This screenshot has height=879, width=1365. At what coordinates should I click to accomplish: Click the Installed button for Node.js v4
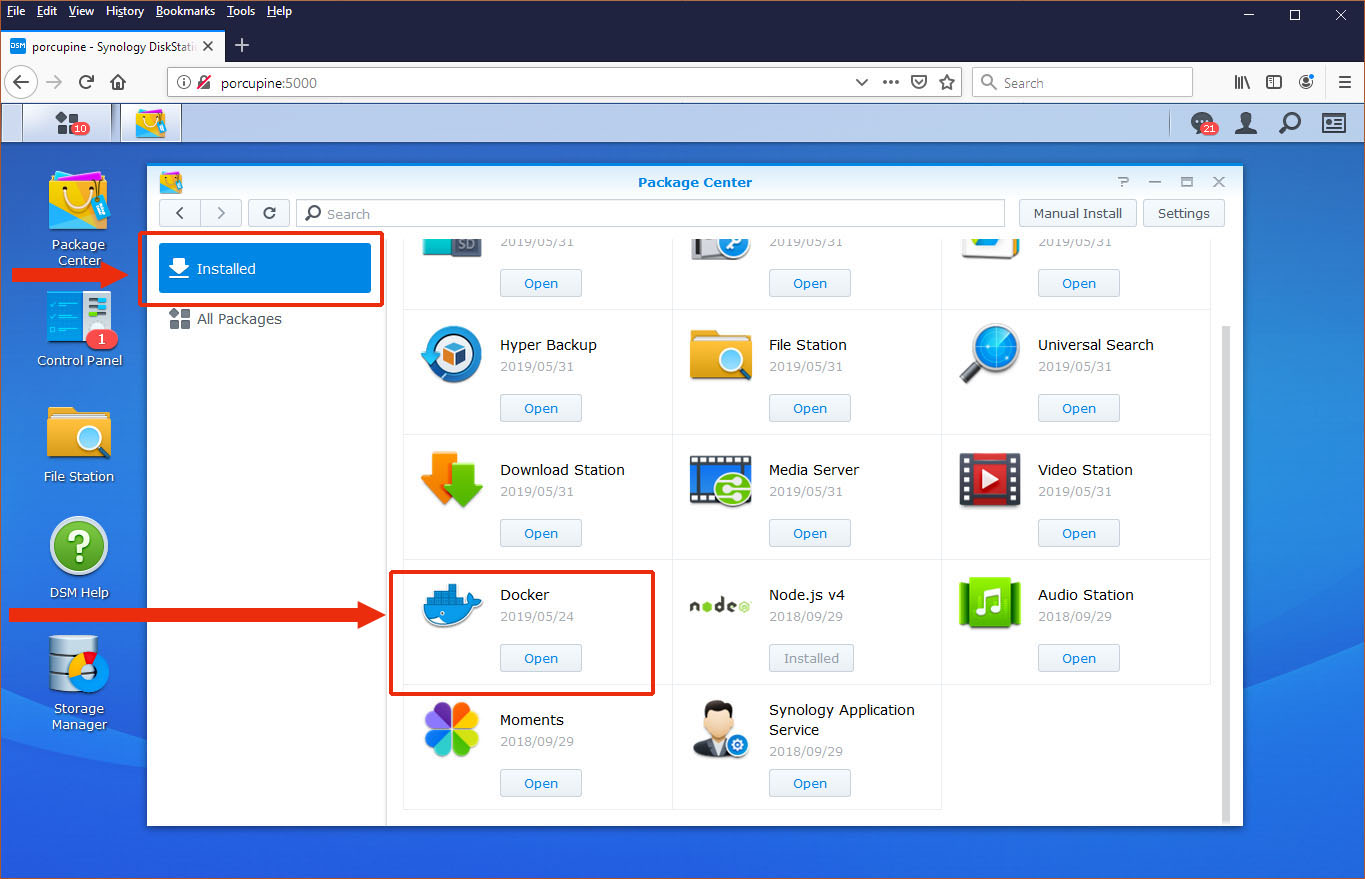pyautogui.click(x=811, y=658)
